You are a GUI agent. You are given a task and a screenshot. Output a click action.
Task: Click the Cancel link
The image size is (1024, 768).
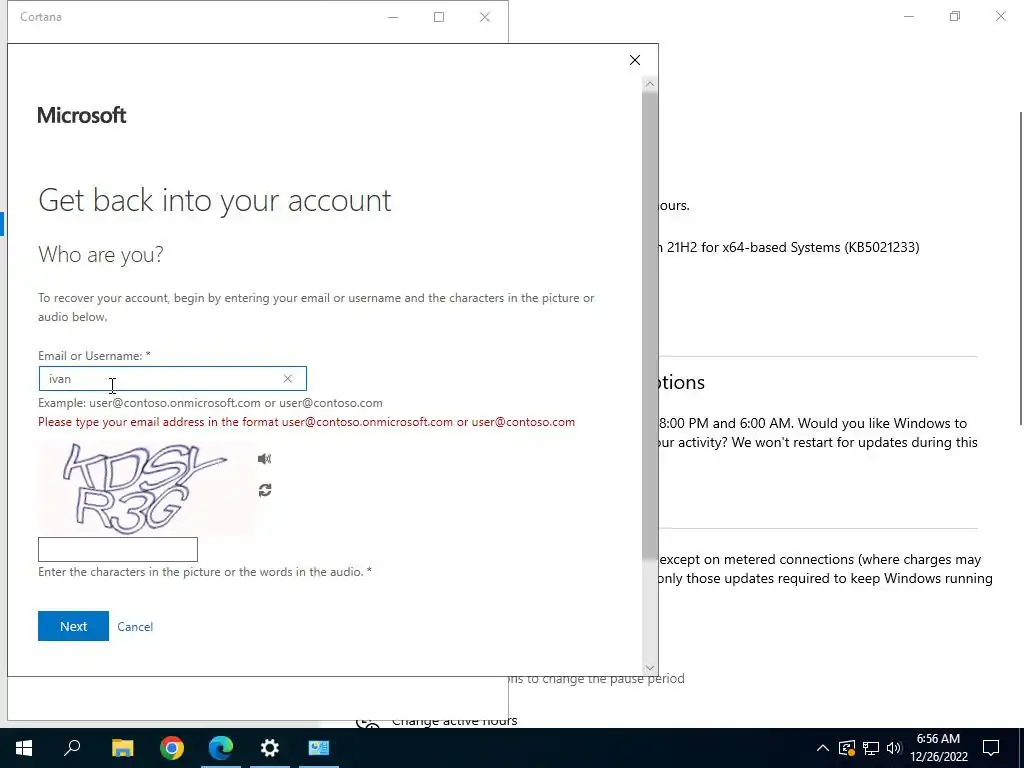click(135, 627)
